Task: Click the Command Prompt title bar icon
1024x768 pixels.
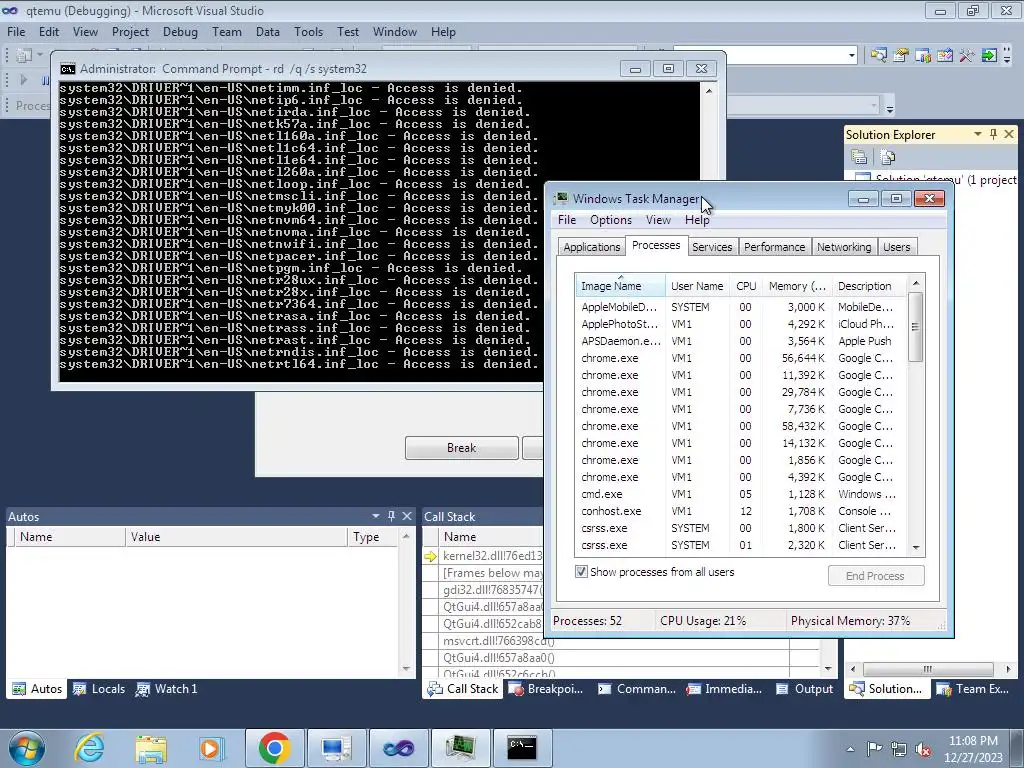Action: pyautogui.click(x=67, y=69)
